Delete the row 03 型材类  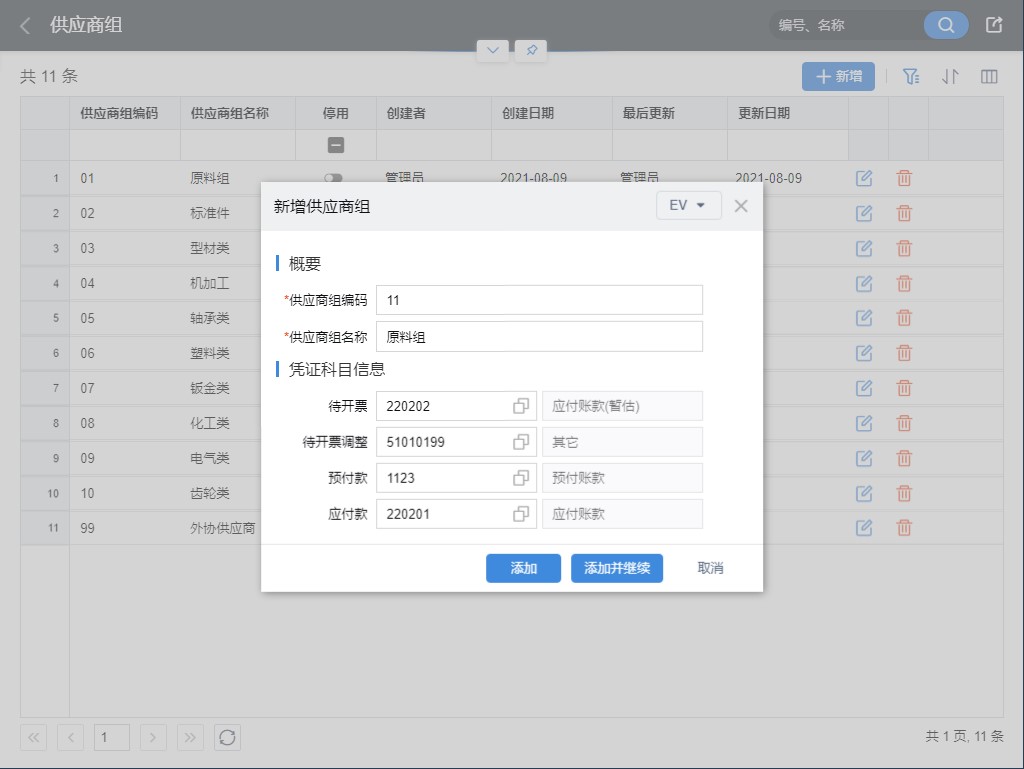click(904, 248)
